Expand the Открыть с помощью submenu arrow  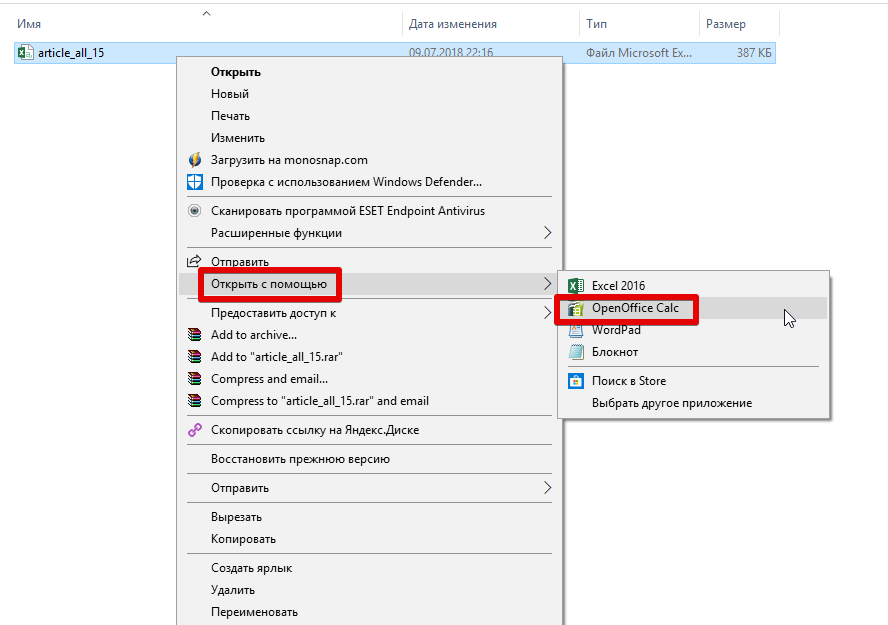pos(547,284)
